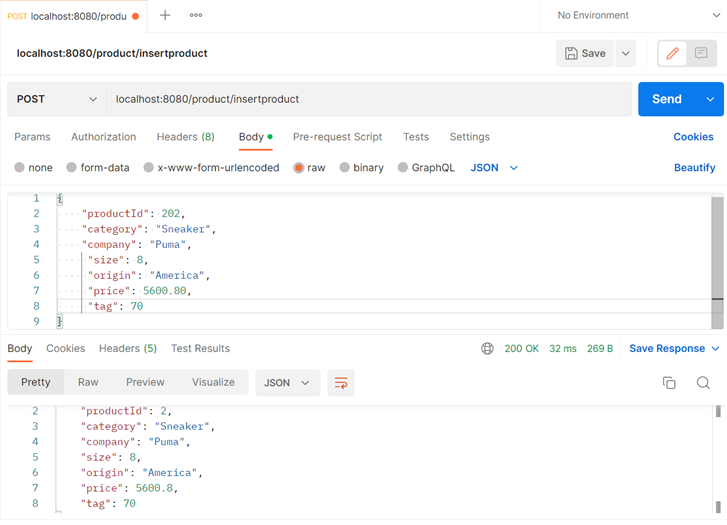This screenshot has width=727, height=525.
Task: Click the request name localhost:8080/product/insertproduct title
Action: [112, 53]
